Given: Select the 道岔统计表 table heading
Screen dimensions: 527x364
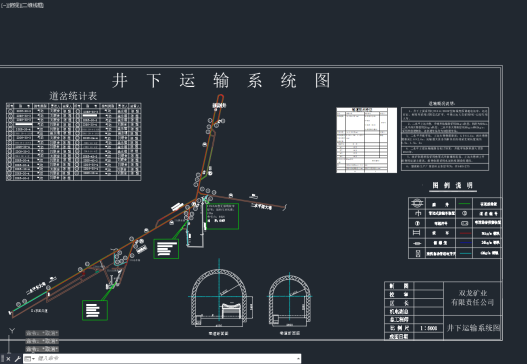Looking at the screenshot, I should (73, 96).
